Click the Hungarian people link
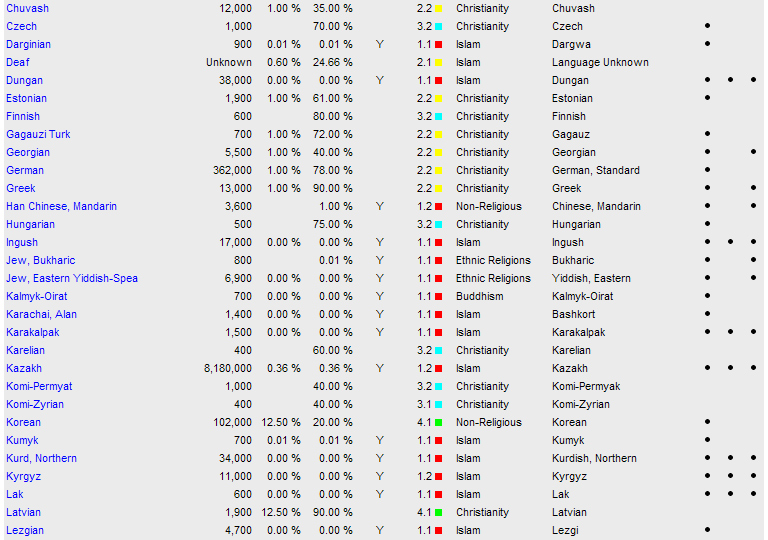 pyautogui.click(x=30, y=224)
